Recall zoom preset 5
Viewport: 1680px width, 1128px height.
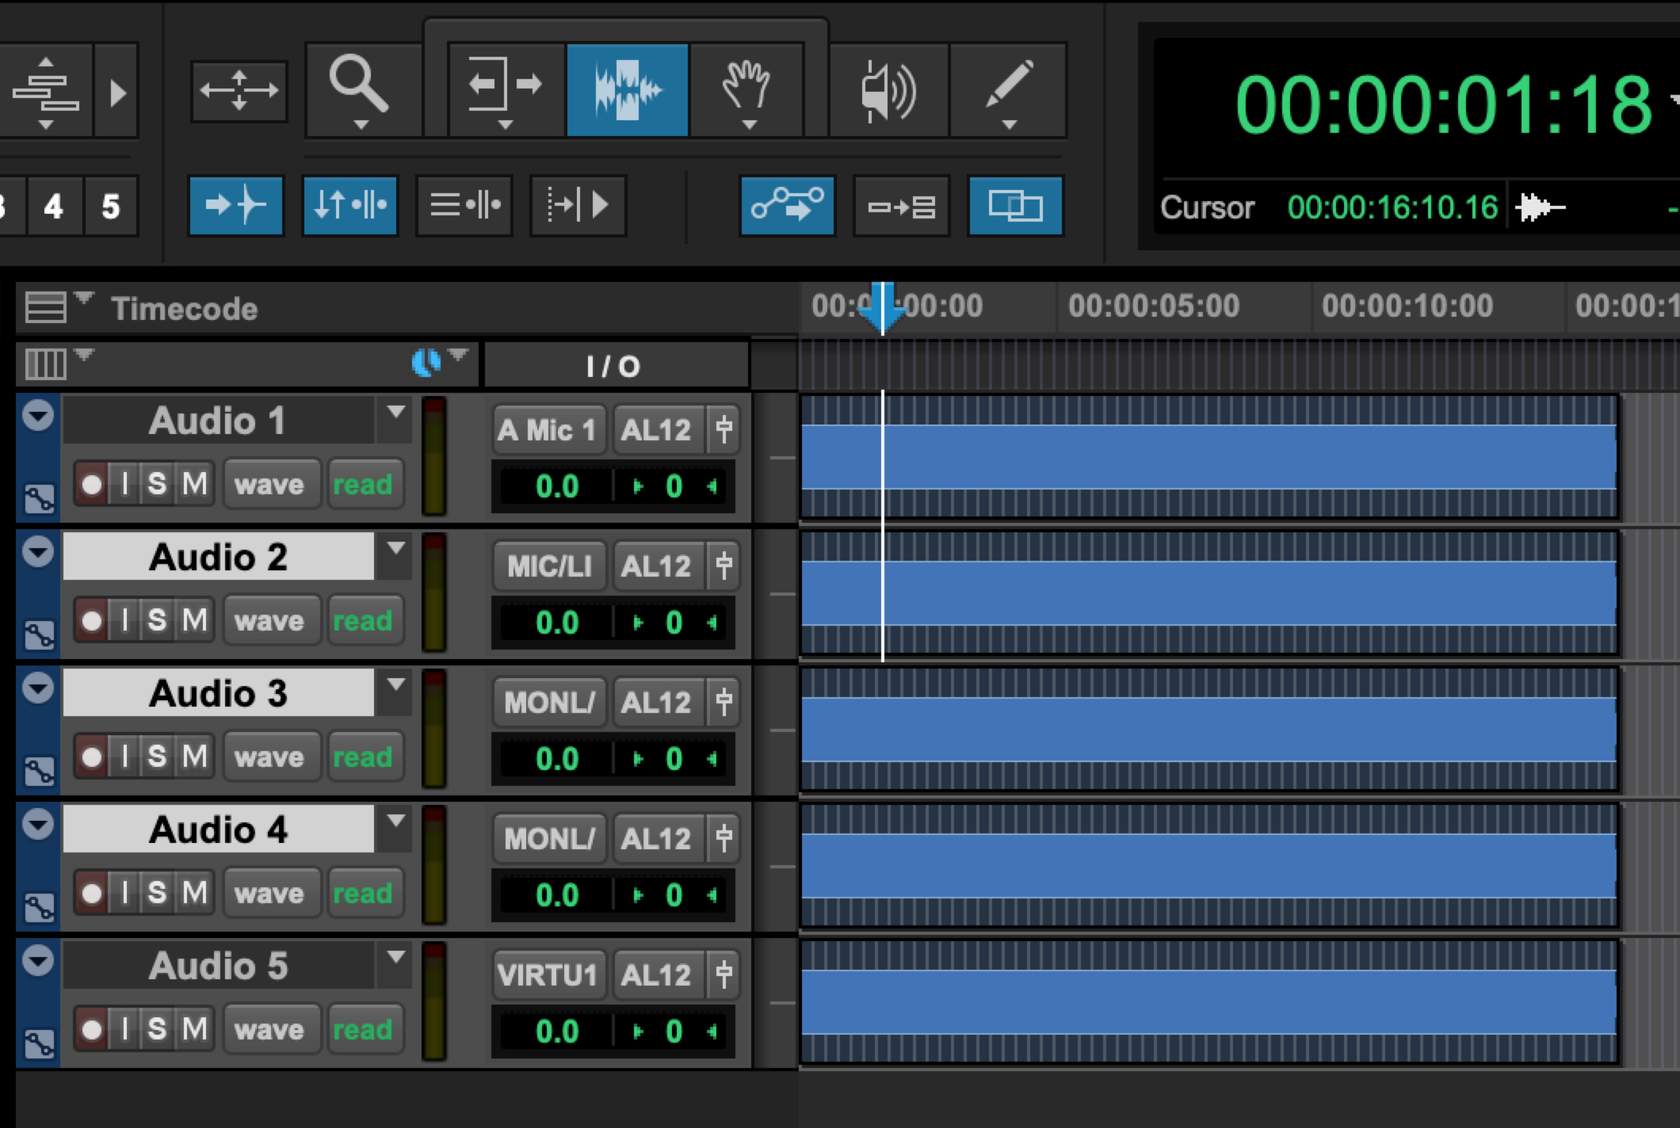coord(111,207)
